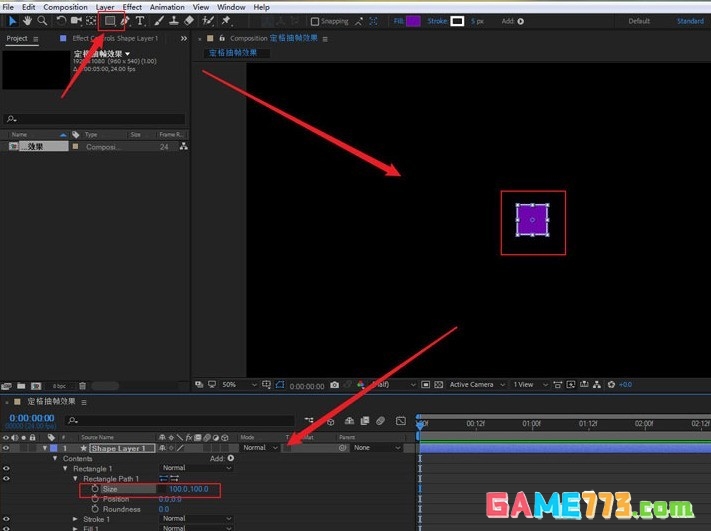Select the Zoom magnifier tool
The height and width of the screenshot is (531, 711).
42,20
